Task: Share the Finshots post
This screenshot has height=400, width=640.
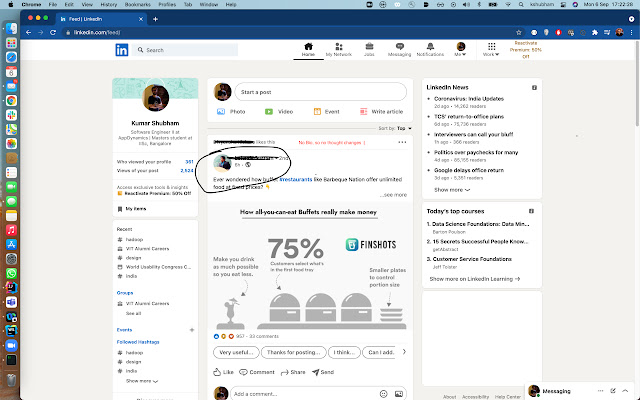Action: tap(293, 372)
